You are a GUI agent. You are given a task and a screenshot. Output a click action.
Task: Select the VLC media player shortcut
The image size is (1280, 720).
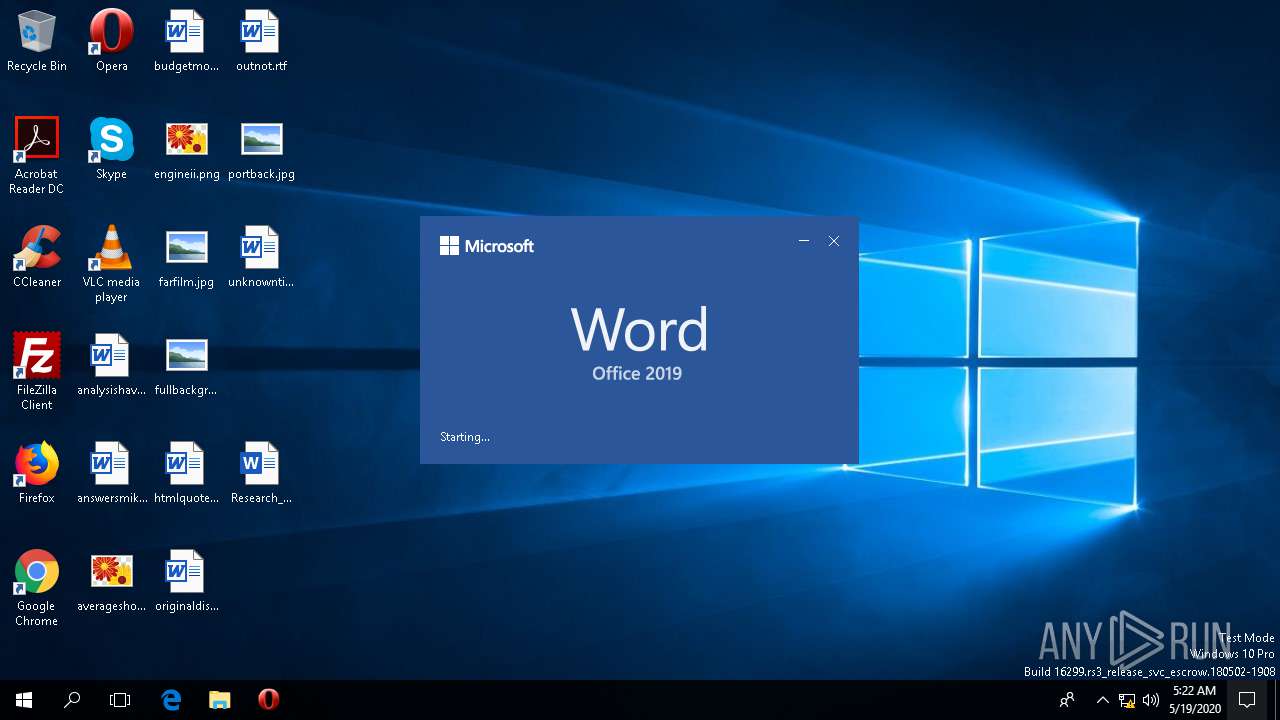coord(111,264)
